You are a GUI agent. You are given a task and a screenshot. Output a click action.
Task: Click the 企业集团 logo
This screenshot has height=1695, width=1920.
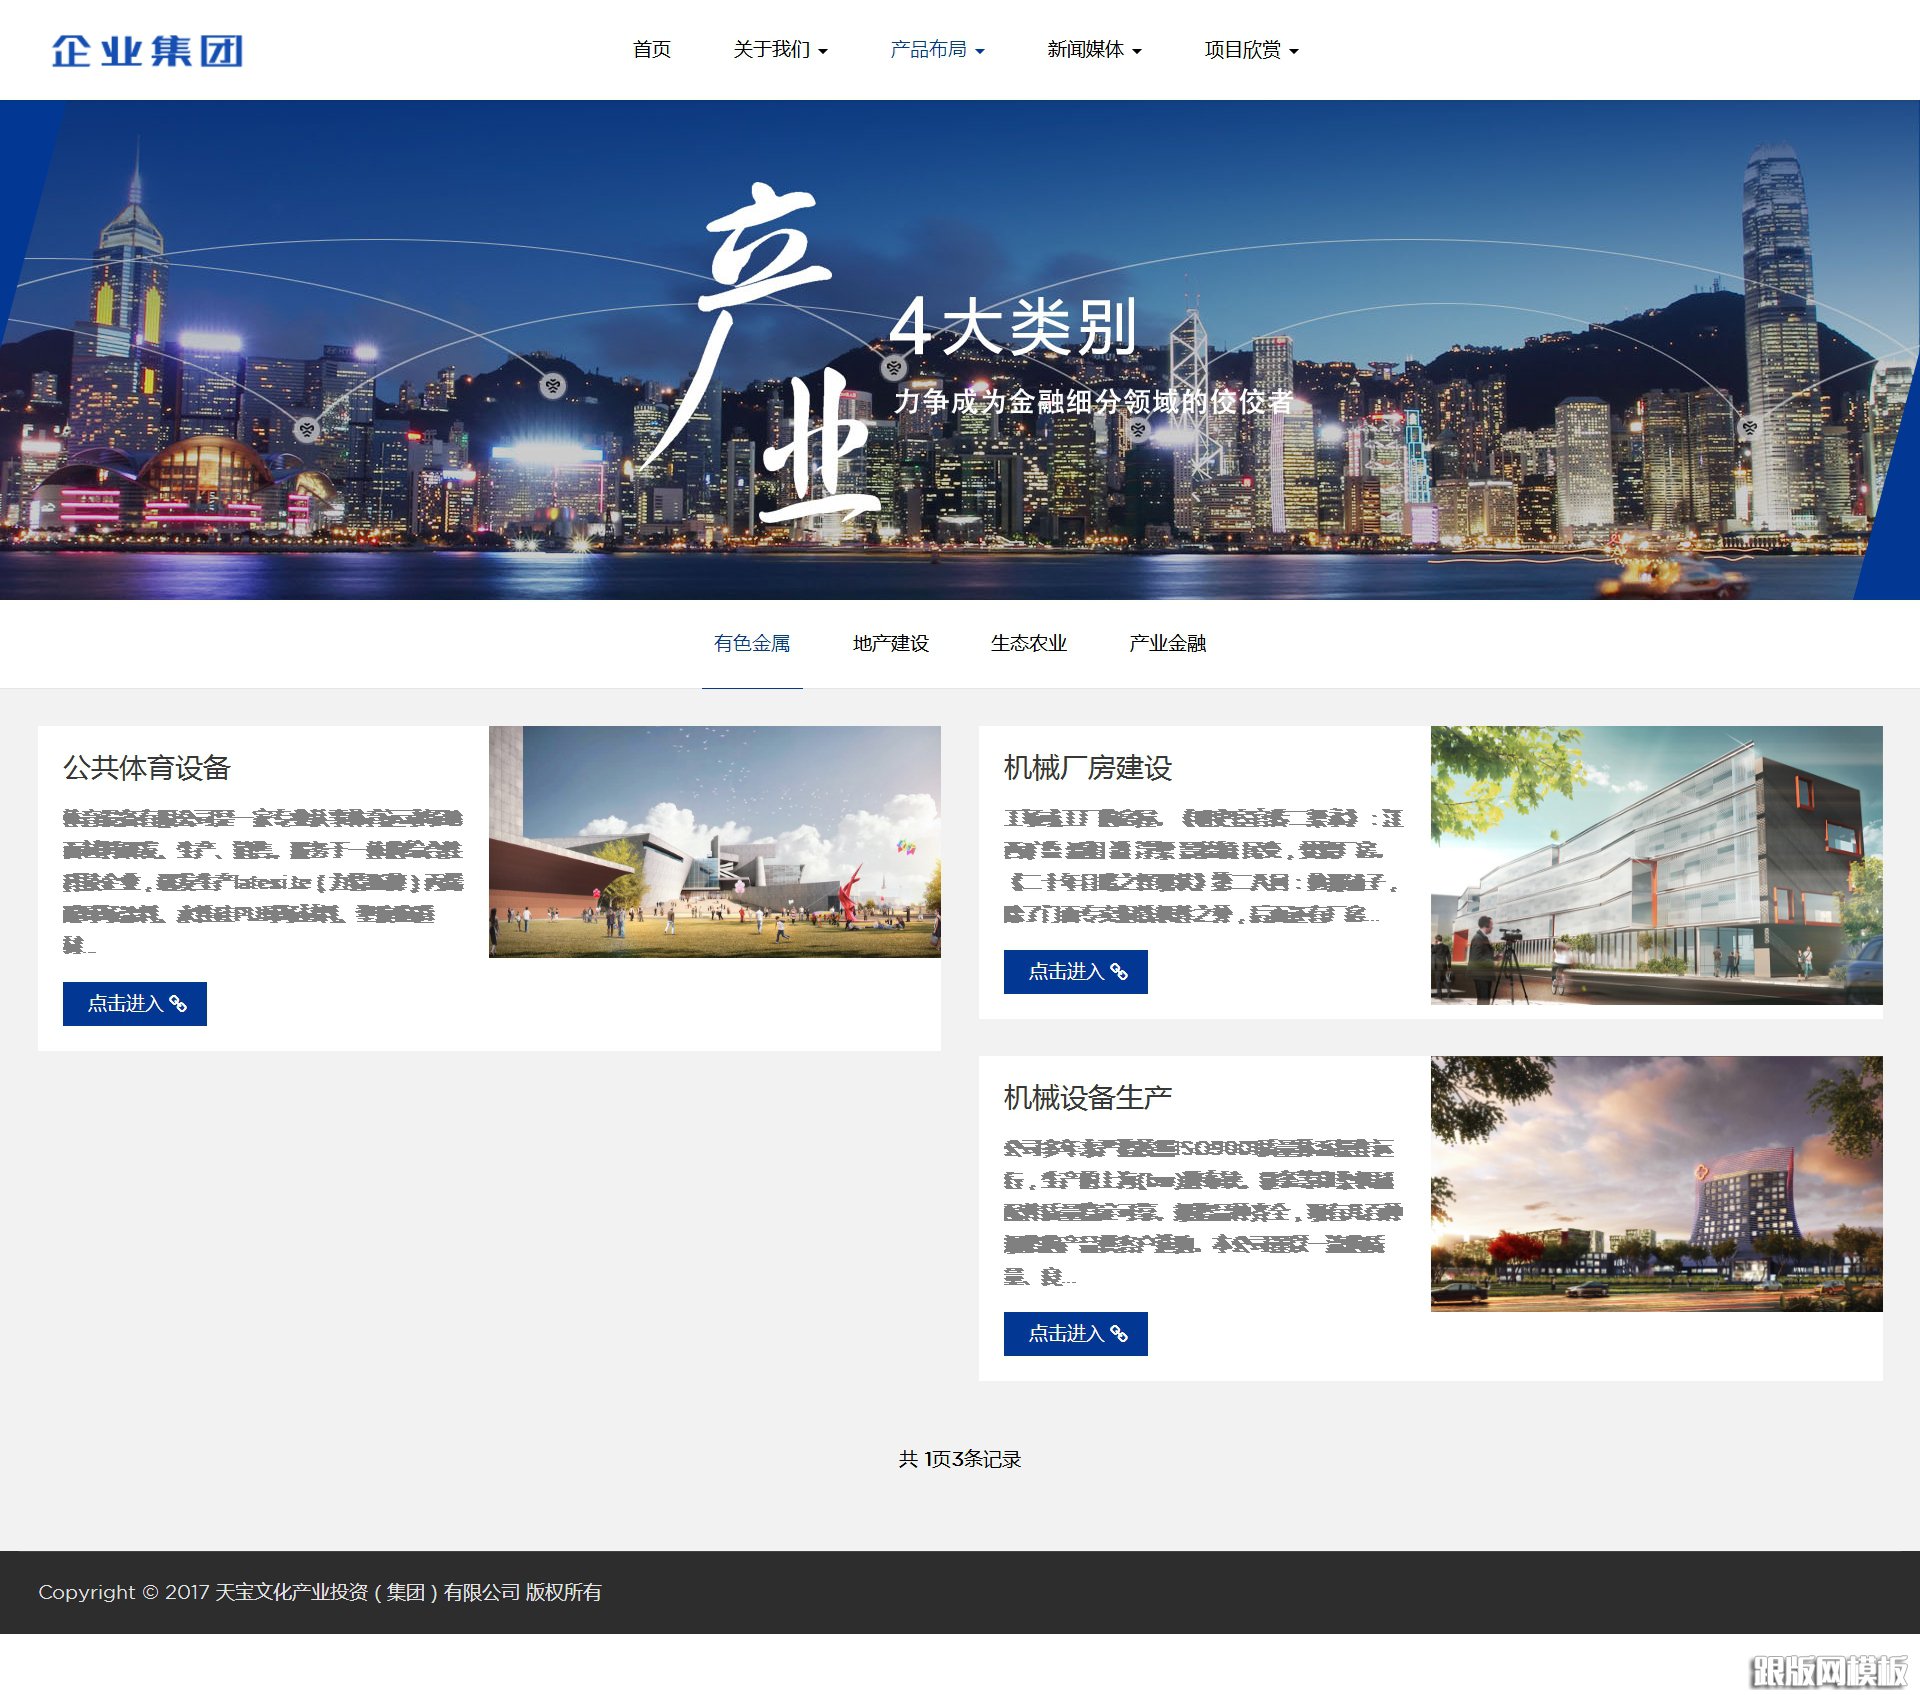point(148,49)
